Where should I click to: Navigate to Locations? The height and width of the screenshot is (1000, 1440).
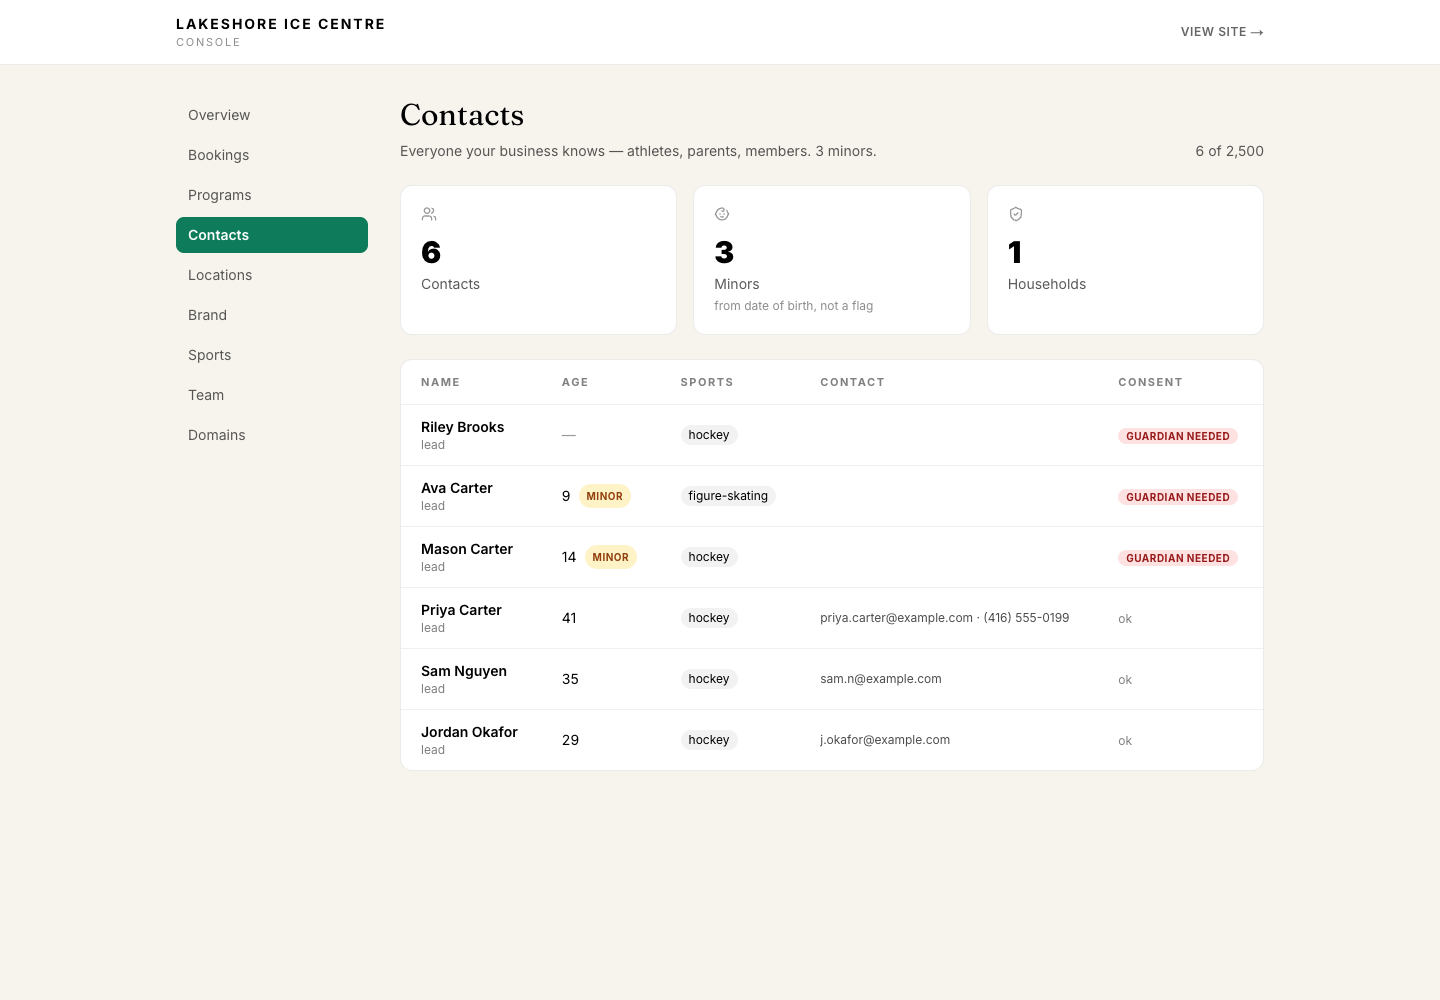pos(272,275)
